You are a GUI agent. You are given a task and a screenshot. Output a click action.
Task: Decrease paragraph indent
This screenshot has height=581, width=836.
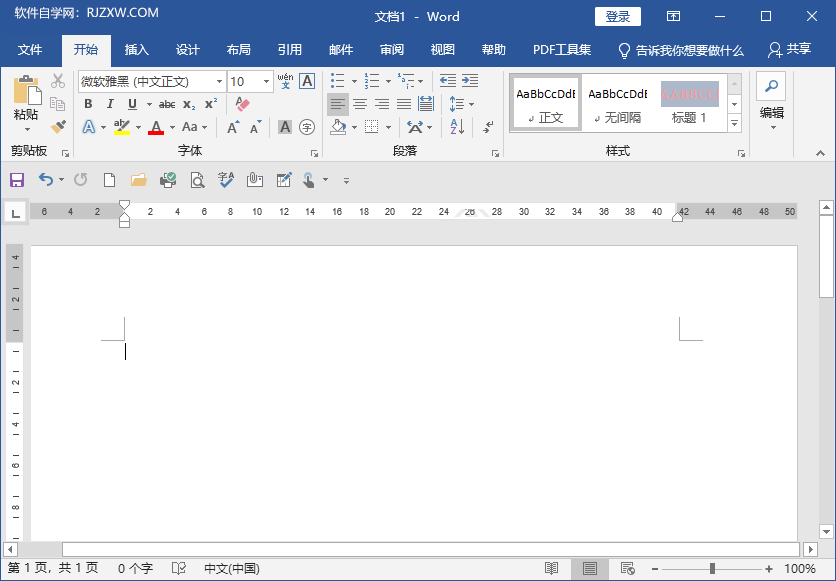(447, 81)
